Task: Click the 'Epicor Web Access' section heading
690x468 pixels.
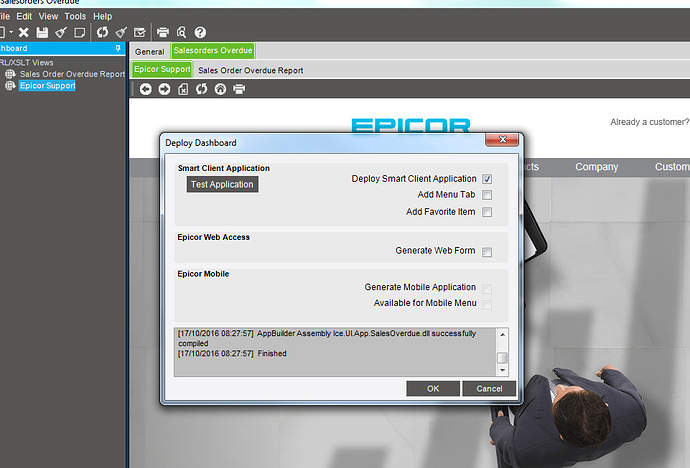Action: point(213,237)
